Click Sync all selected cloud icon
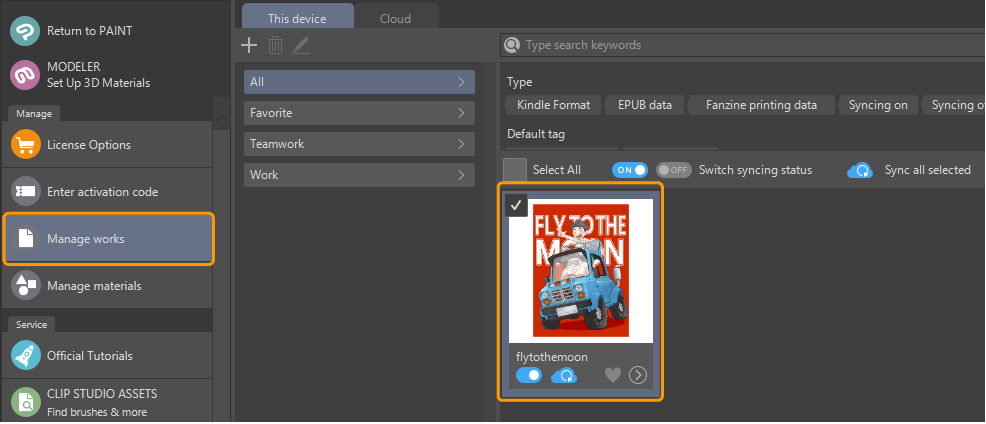The width and height of the screenshot is (986, 424). tap(860, 170)
